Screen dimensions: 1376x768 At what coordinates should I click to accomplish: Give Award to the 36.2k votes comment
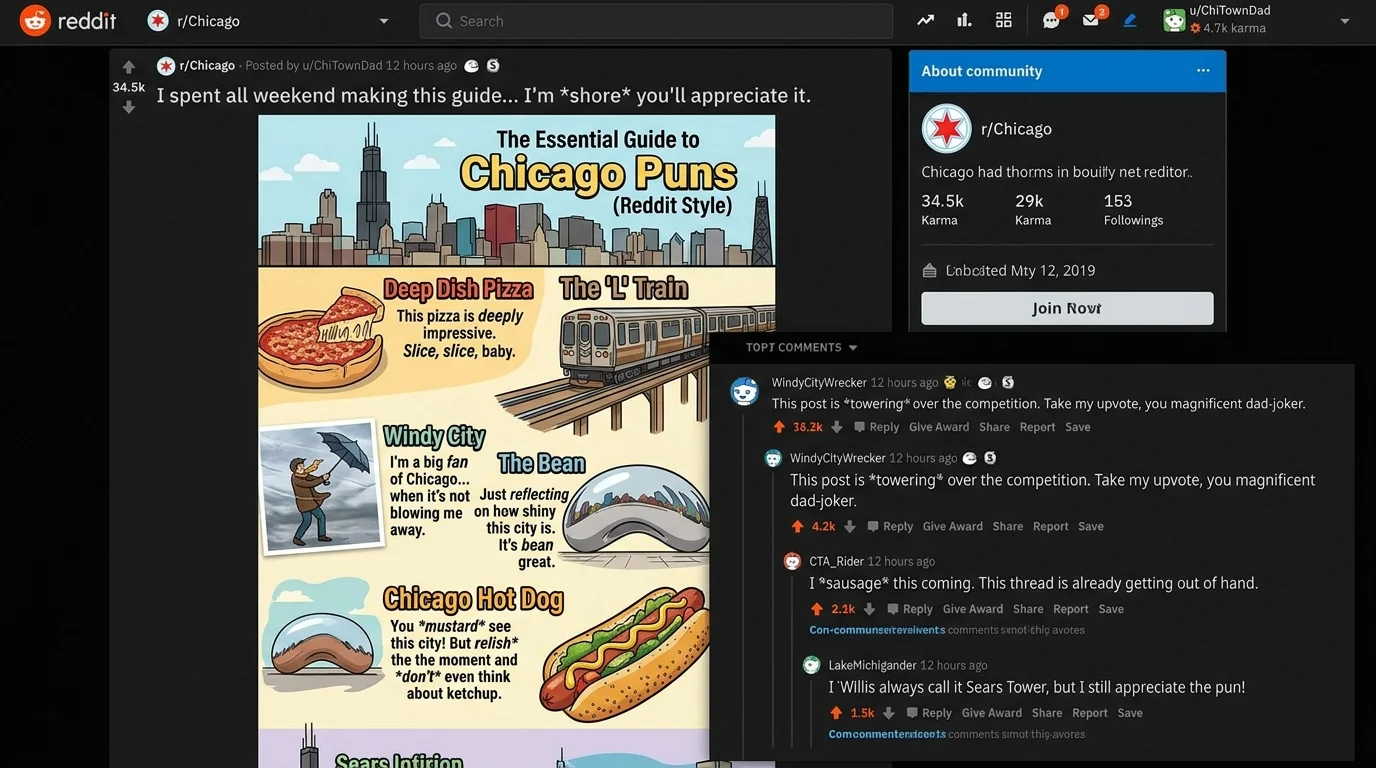click(x=939, y=427)
